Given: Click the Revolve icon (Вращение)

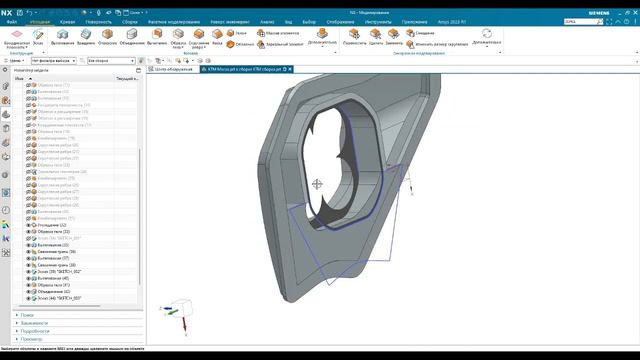Looking at the screenshot, I should (86, 34).
